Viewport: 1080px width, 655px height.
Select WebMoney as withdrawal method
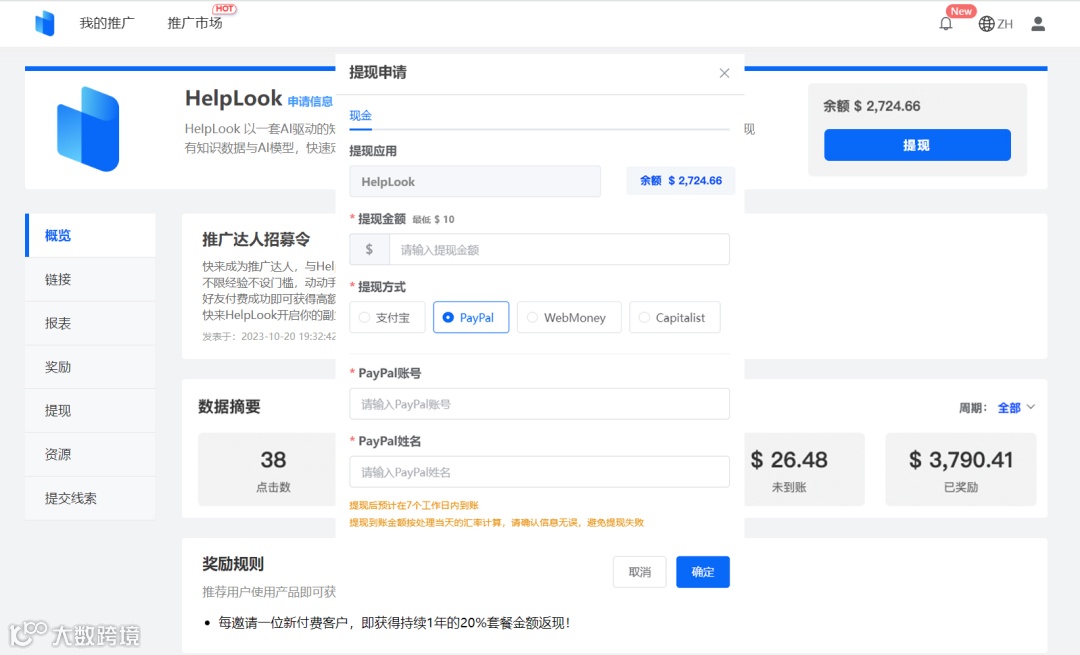(569, 317)
